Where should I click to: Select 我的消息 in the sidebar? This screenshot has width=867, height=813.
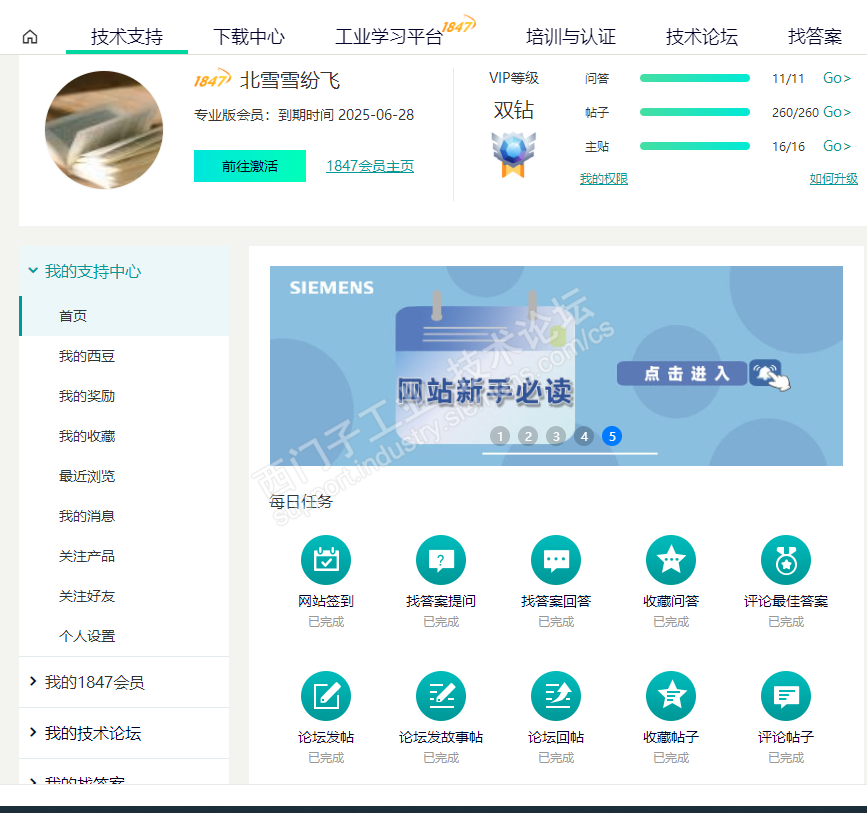click(87, 516)
